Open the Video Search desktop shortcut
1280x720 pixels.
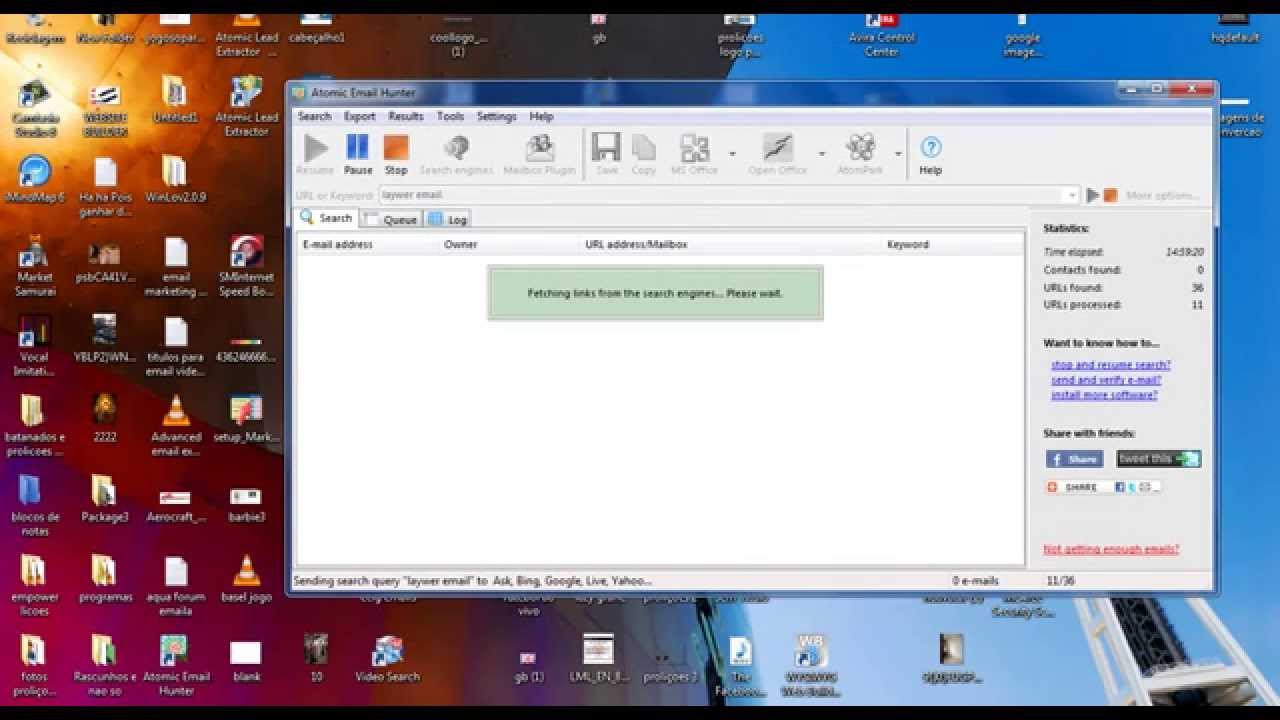coord(387,658)
